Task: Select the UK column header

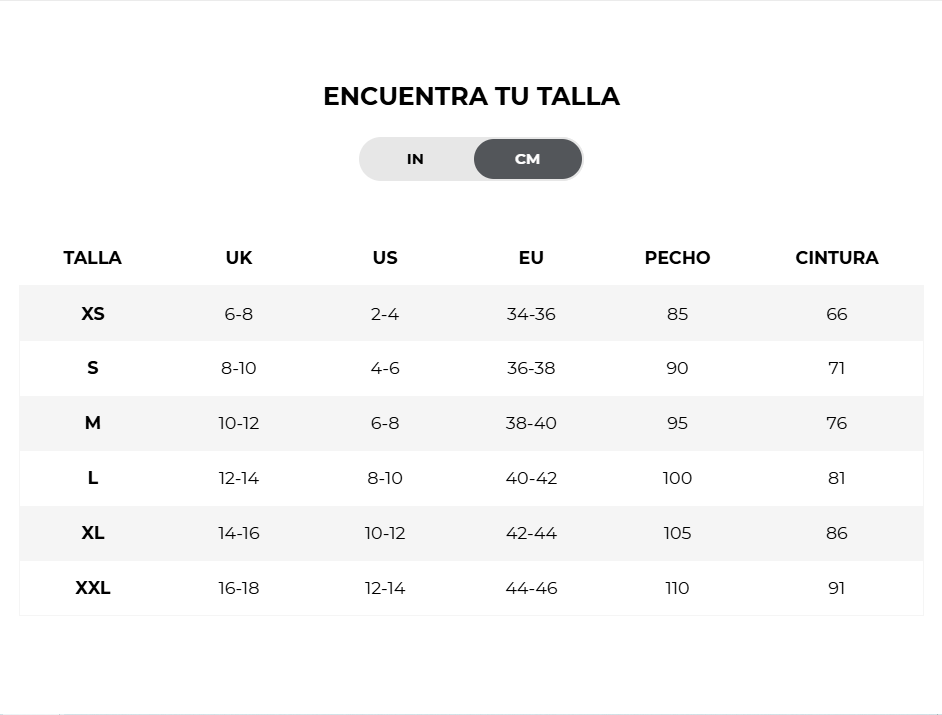Action: [x=239, y=258]
